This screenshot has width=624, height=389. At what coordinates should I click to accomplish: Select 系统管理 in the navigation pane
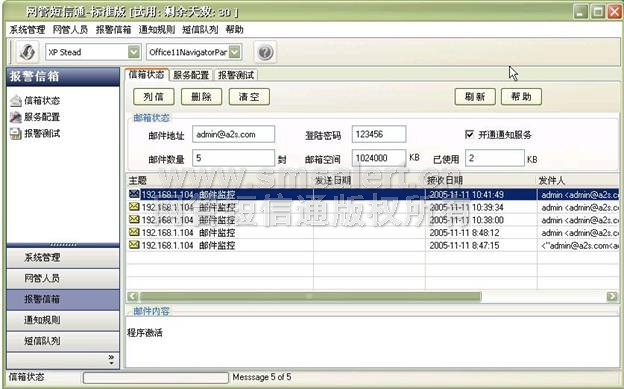pyautogui.click(x=63, y=258)
